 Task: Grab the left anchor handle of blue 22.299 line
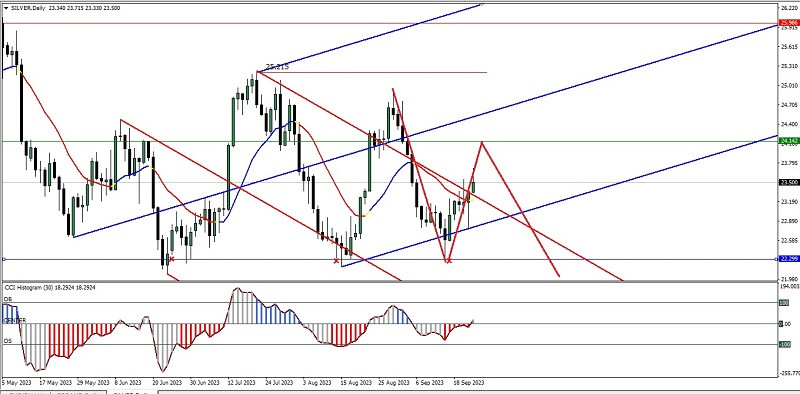(4, 259)
